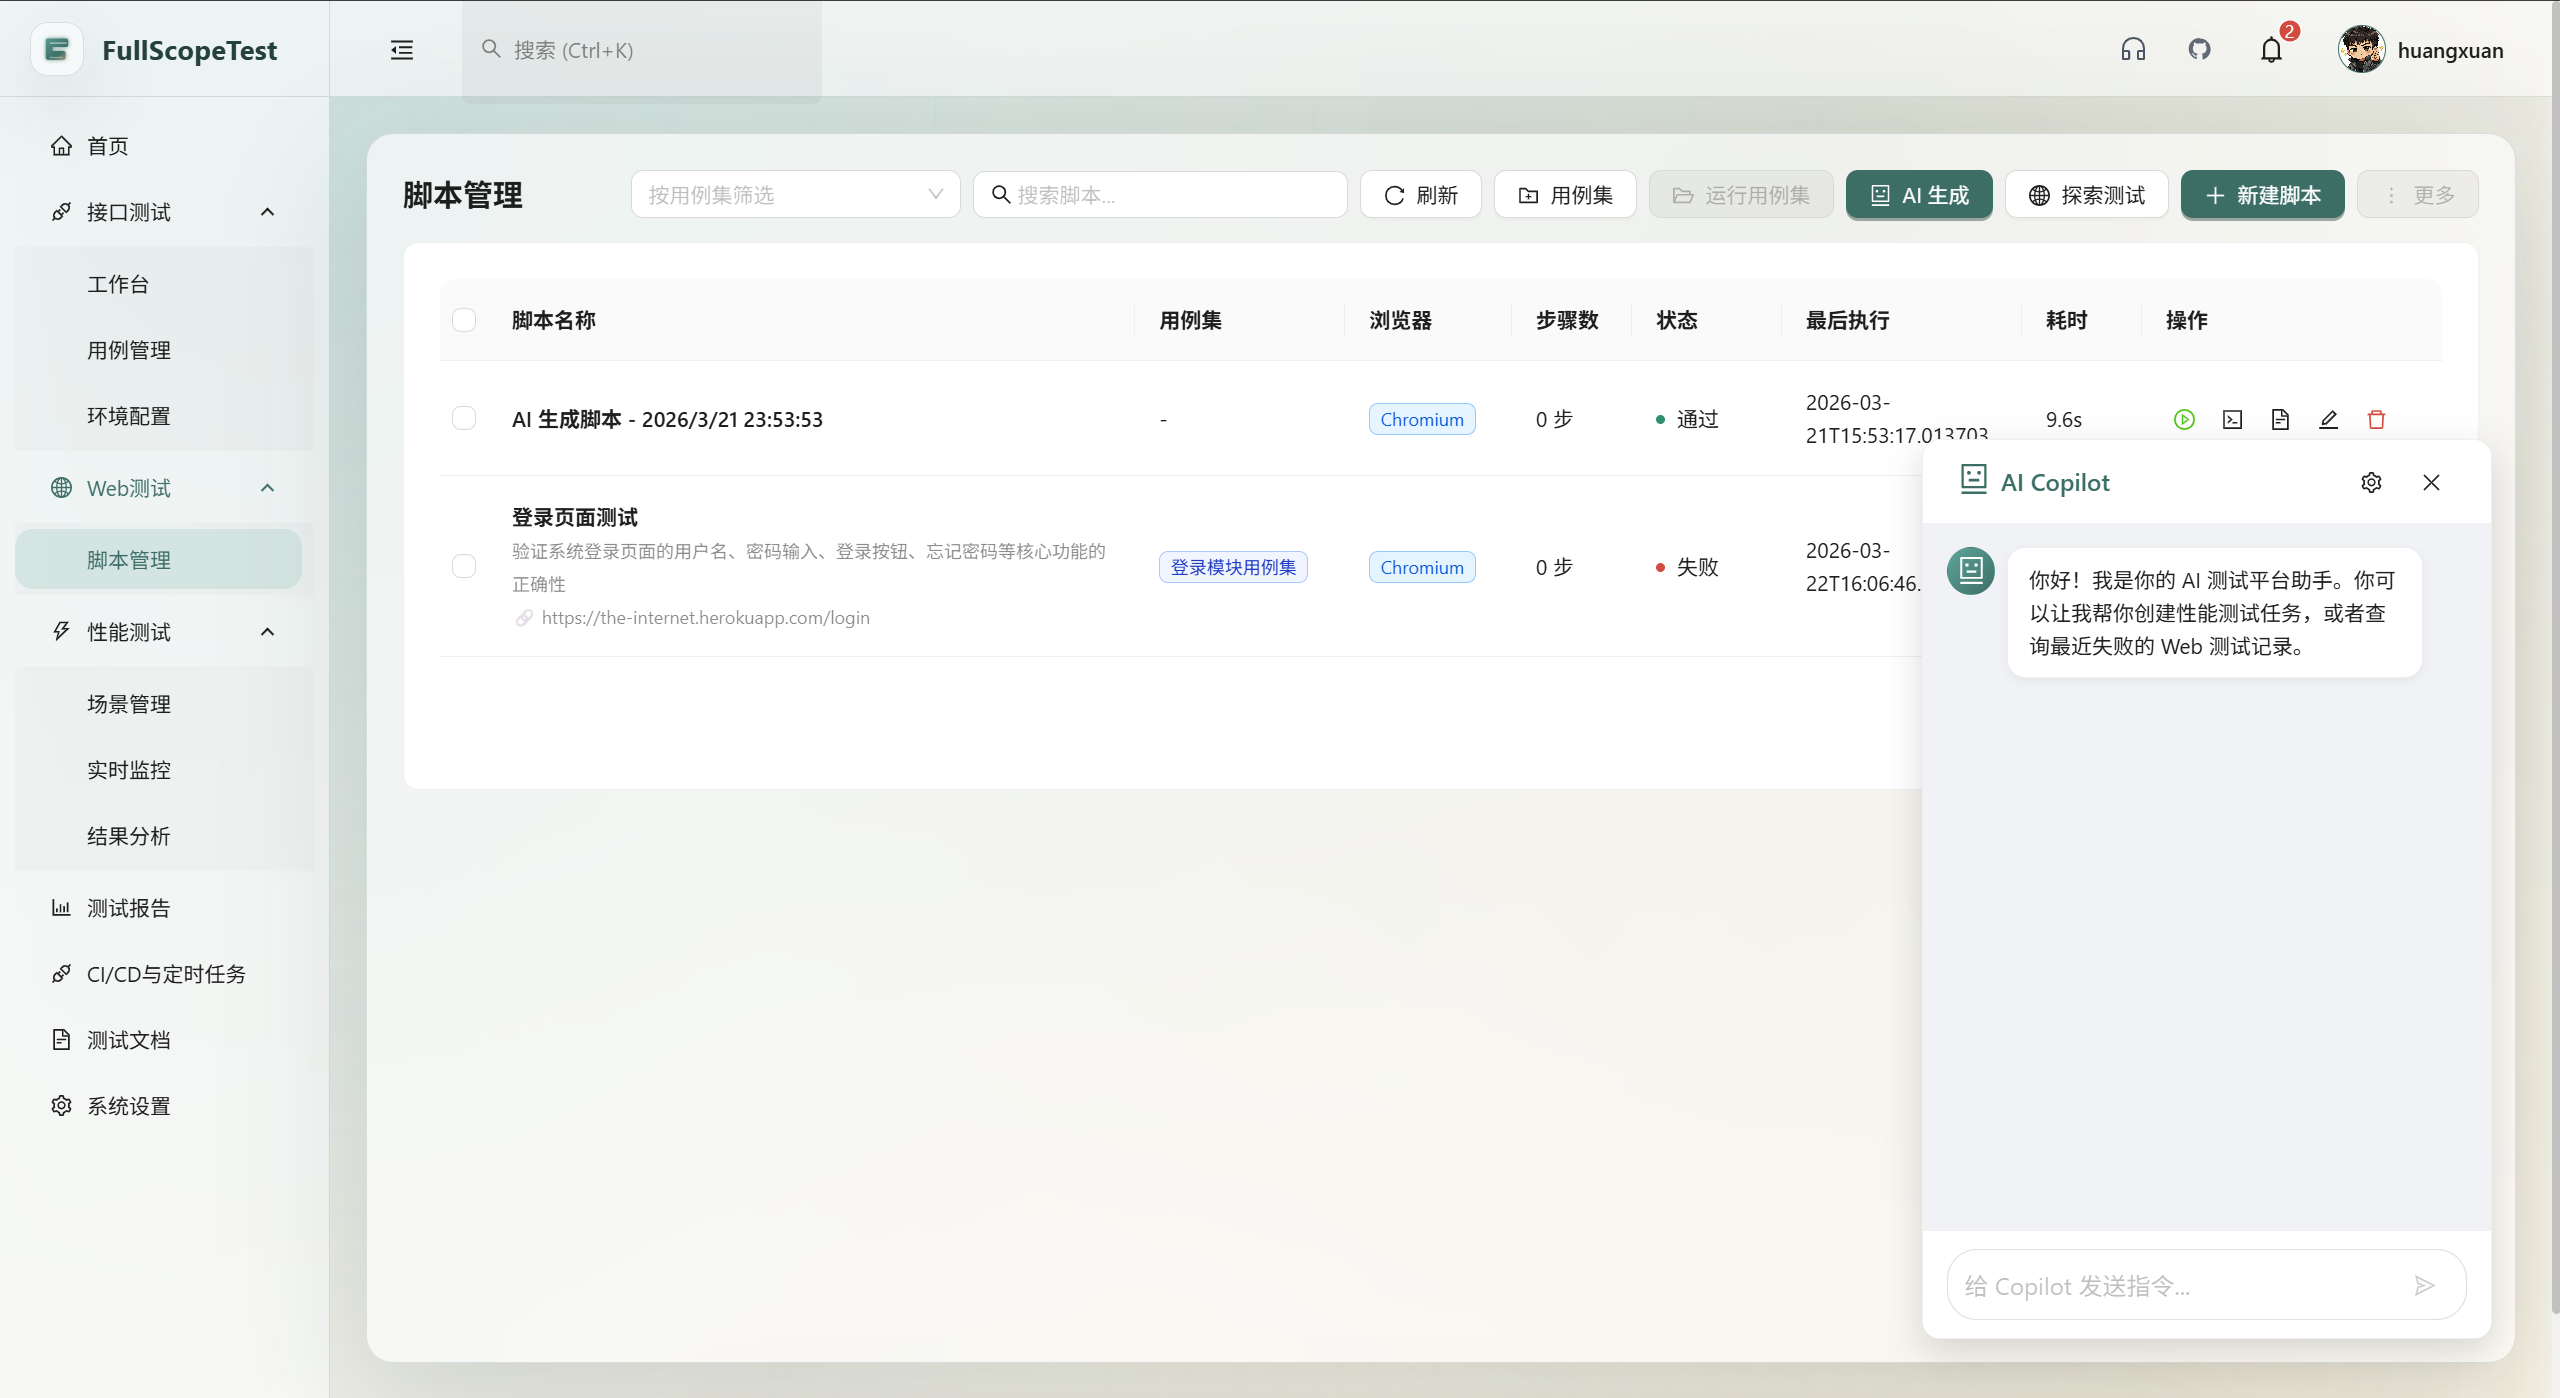Click the AI 生成 button

point(1919,195)
